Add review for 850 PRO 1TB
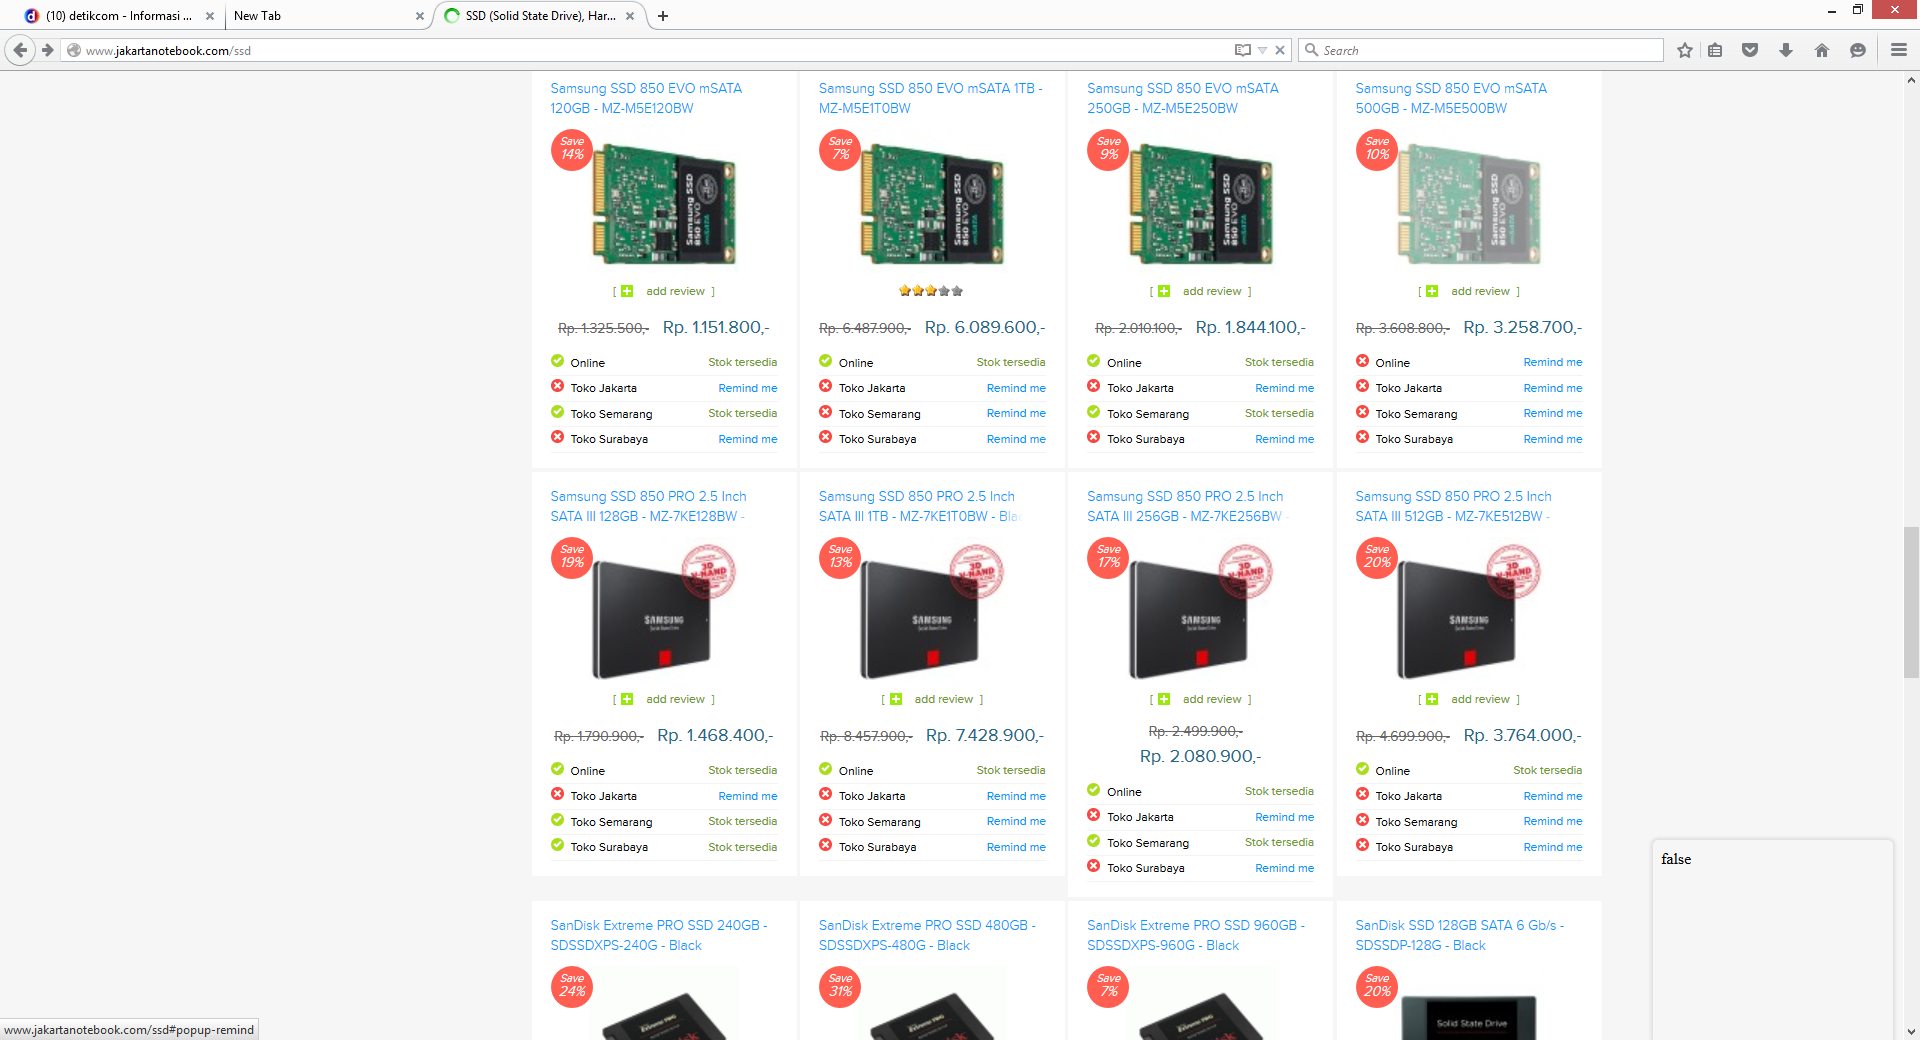The width and height of the screenshot is (1920, 1040). (932, 699)
